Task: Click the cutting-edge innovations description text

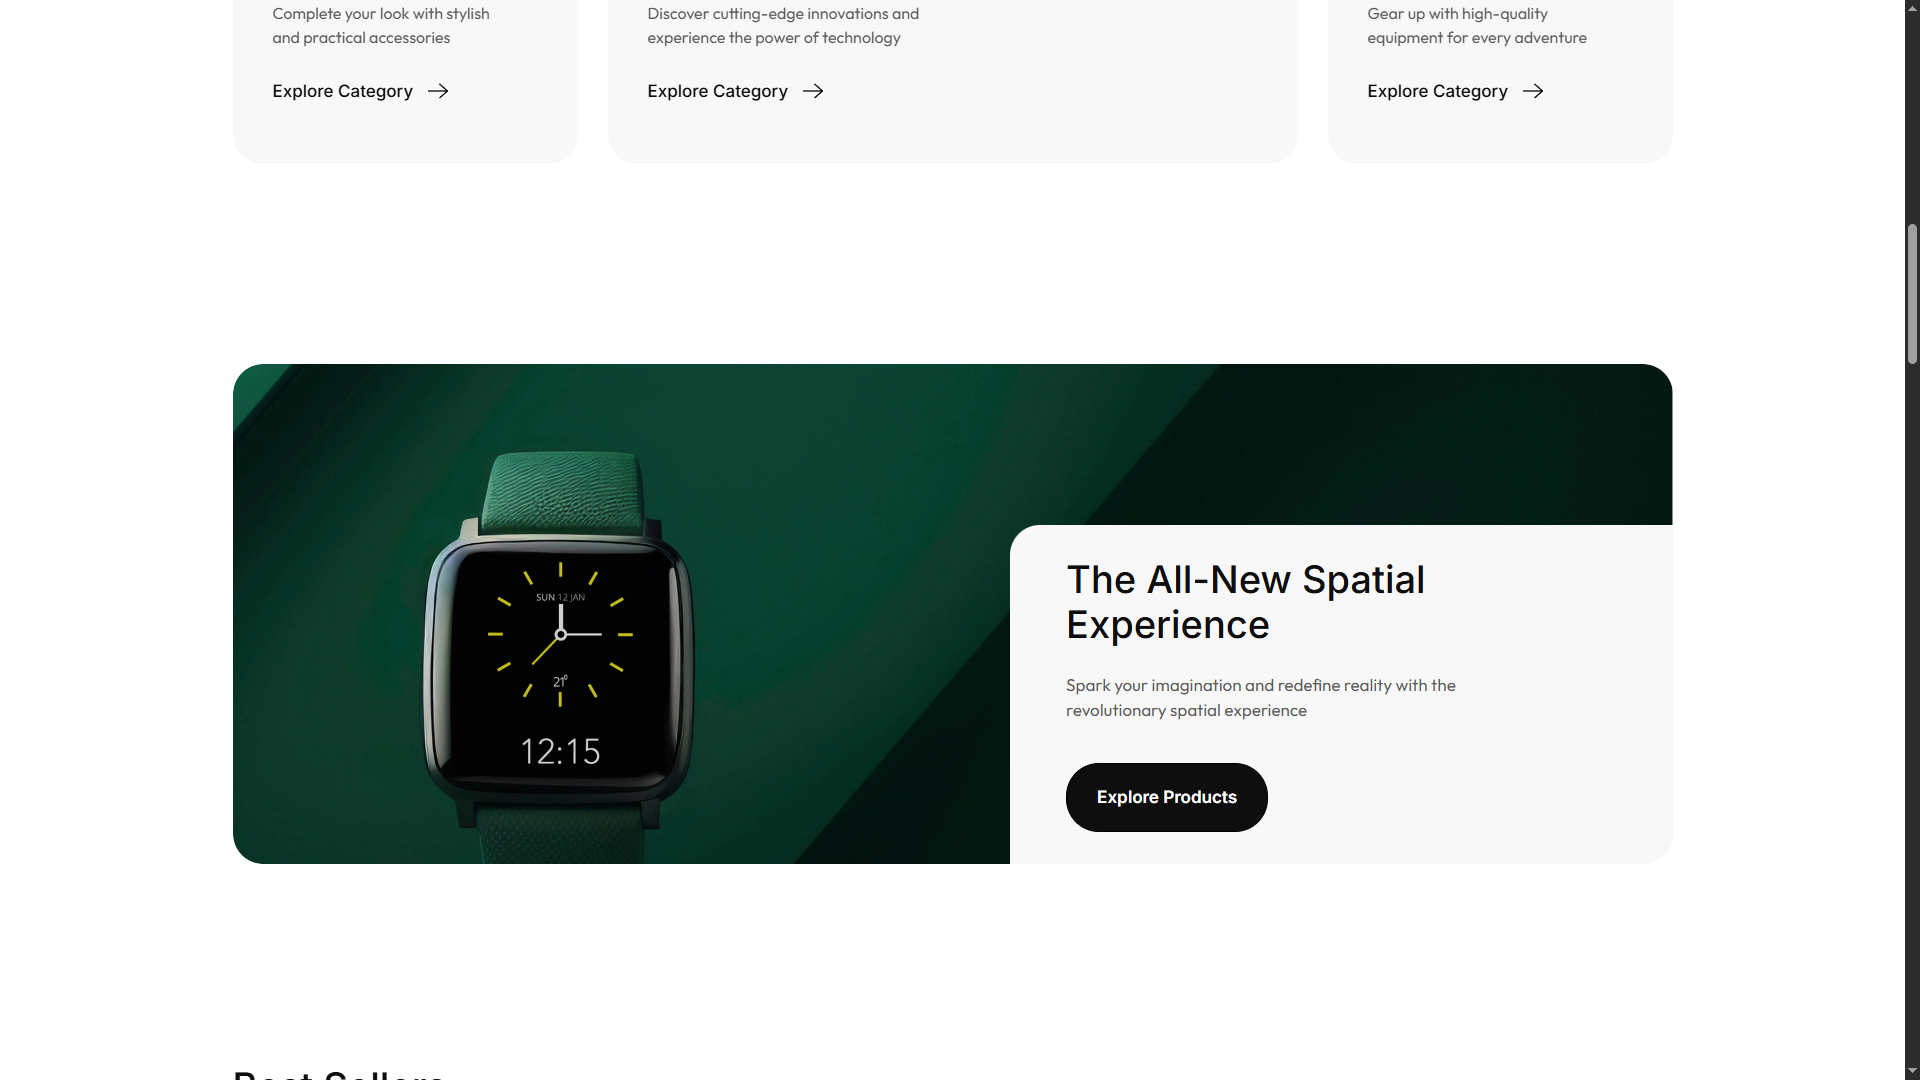Action: coord(783,26)
